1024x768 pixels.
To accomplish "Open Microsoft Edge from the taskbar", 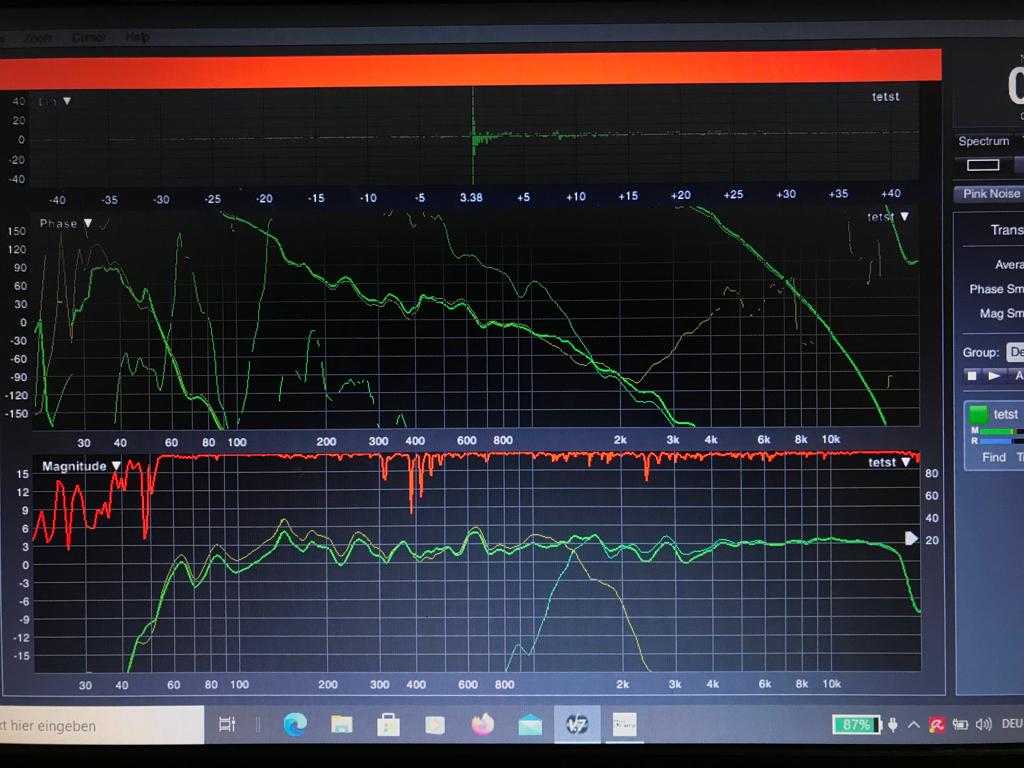I will pyautogui.click(x=294, y=725).
